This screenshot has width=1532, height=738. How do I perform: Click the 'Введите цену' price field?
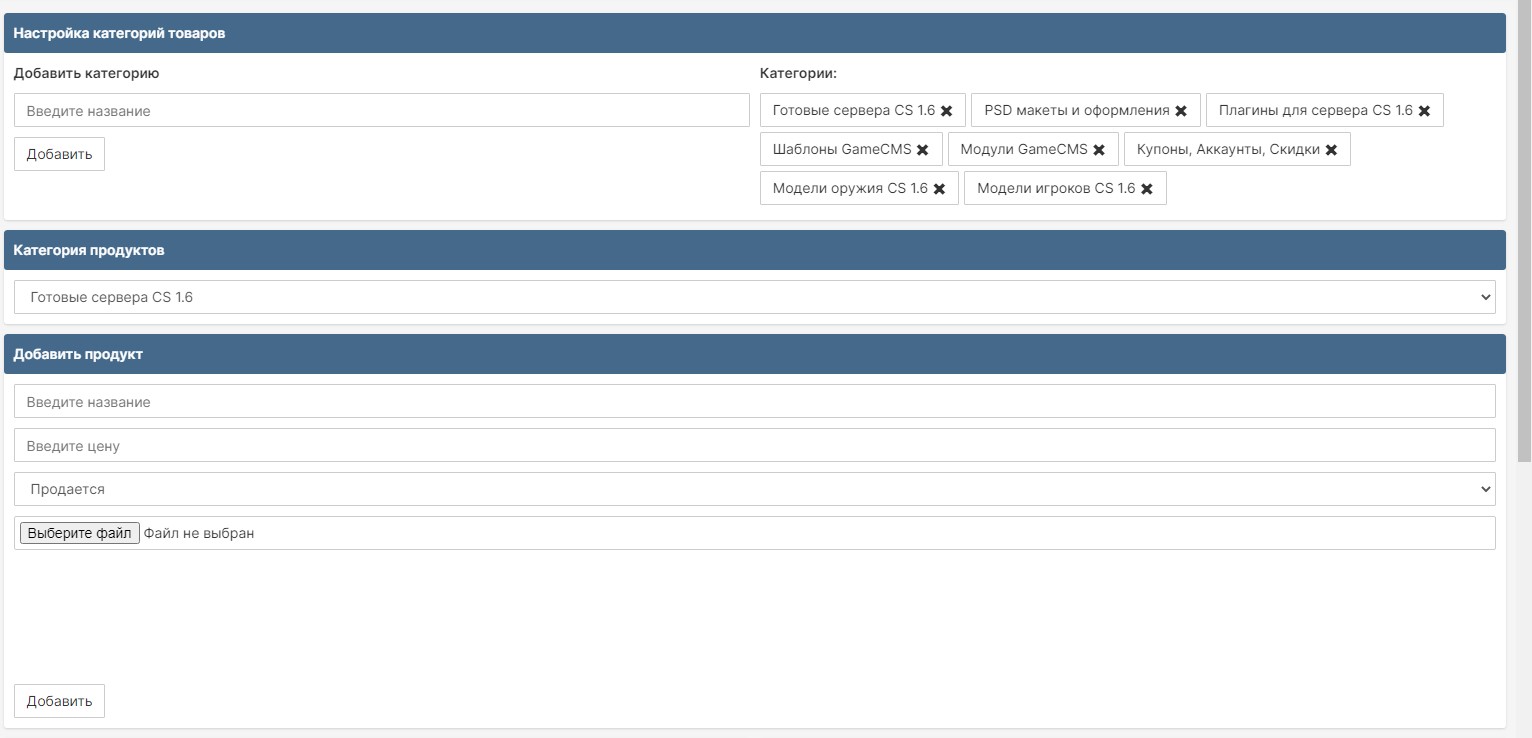pos(754,446)
